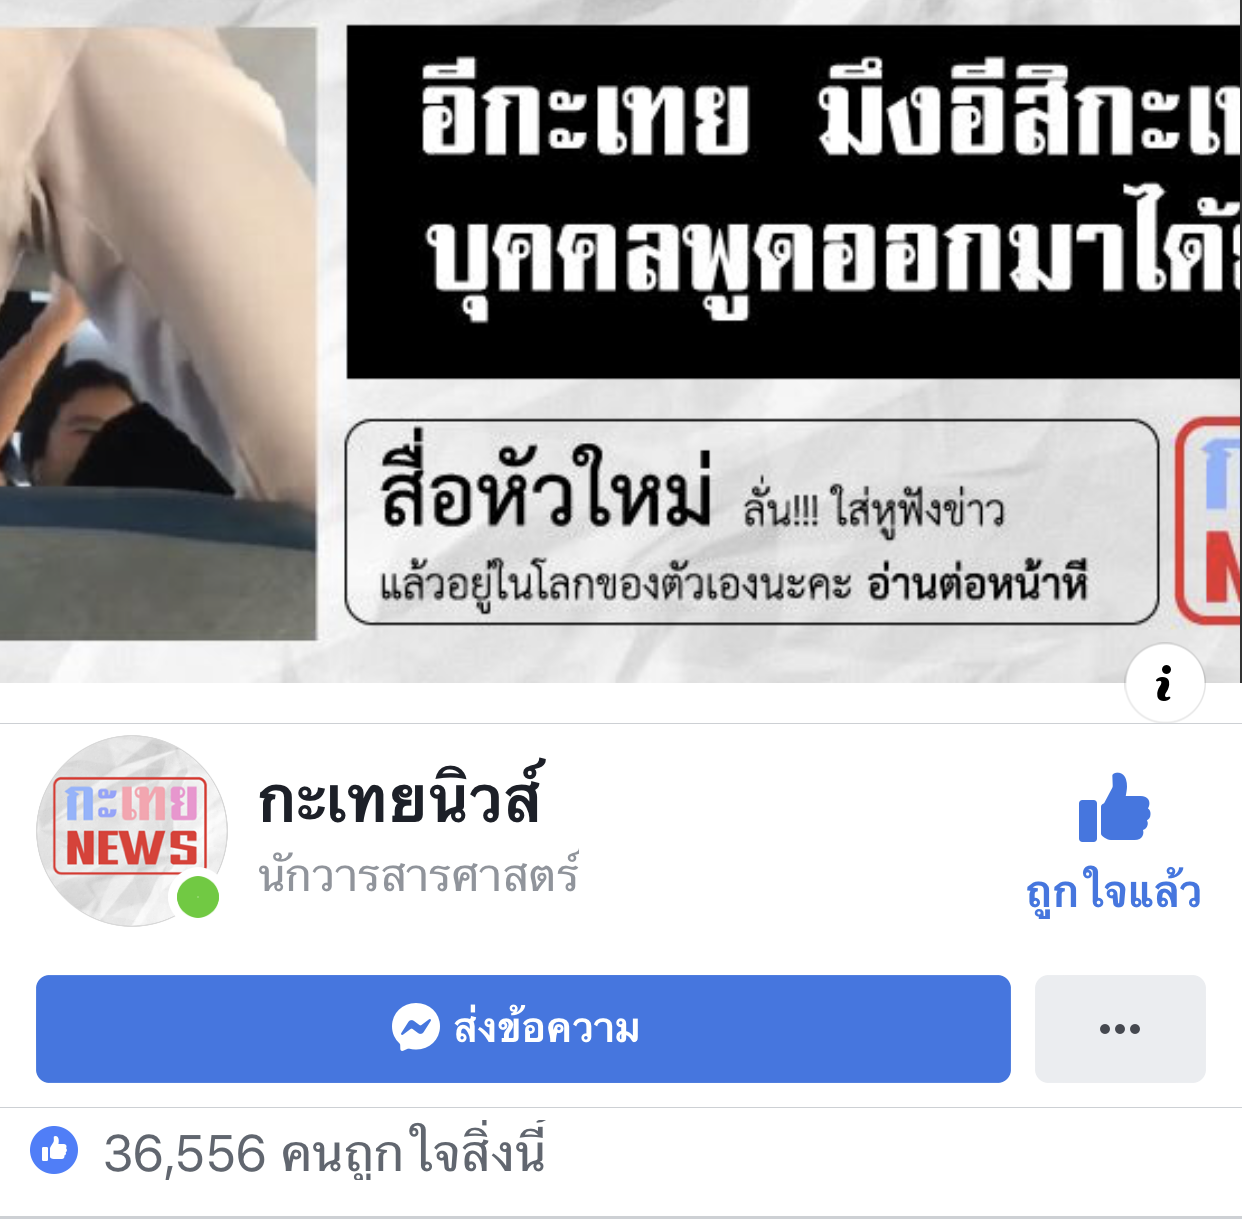This screenshot has width=1242, height=1230.
Task: Click the NEWS text in the profile logo
Action: 132,848
